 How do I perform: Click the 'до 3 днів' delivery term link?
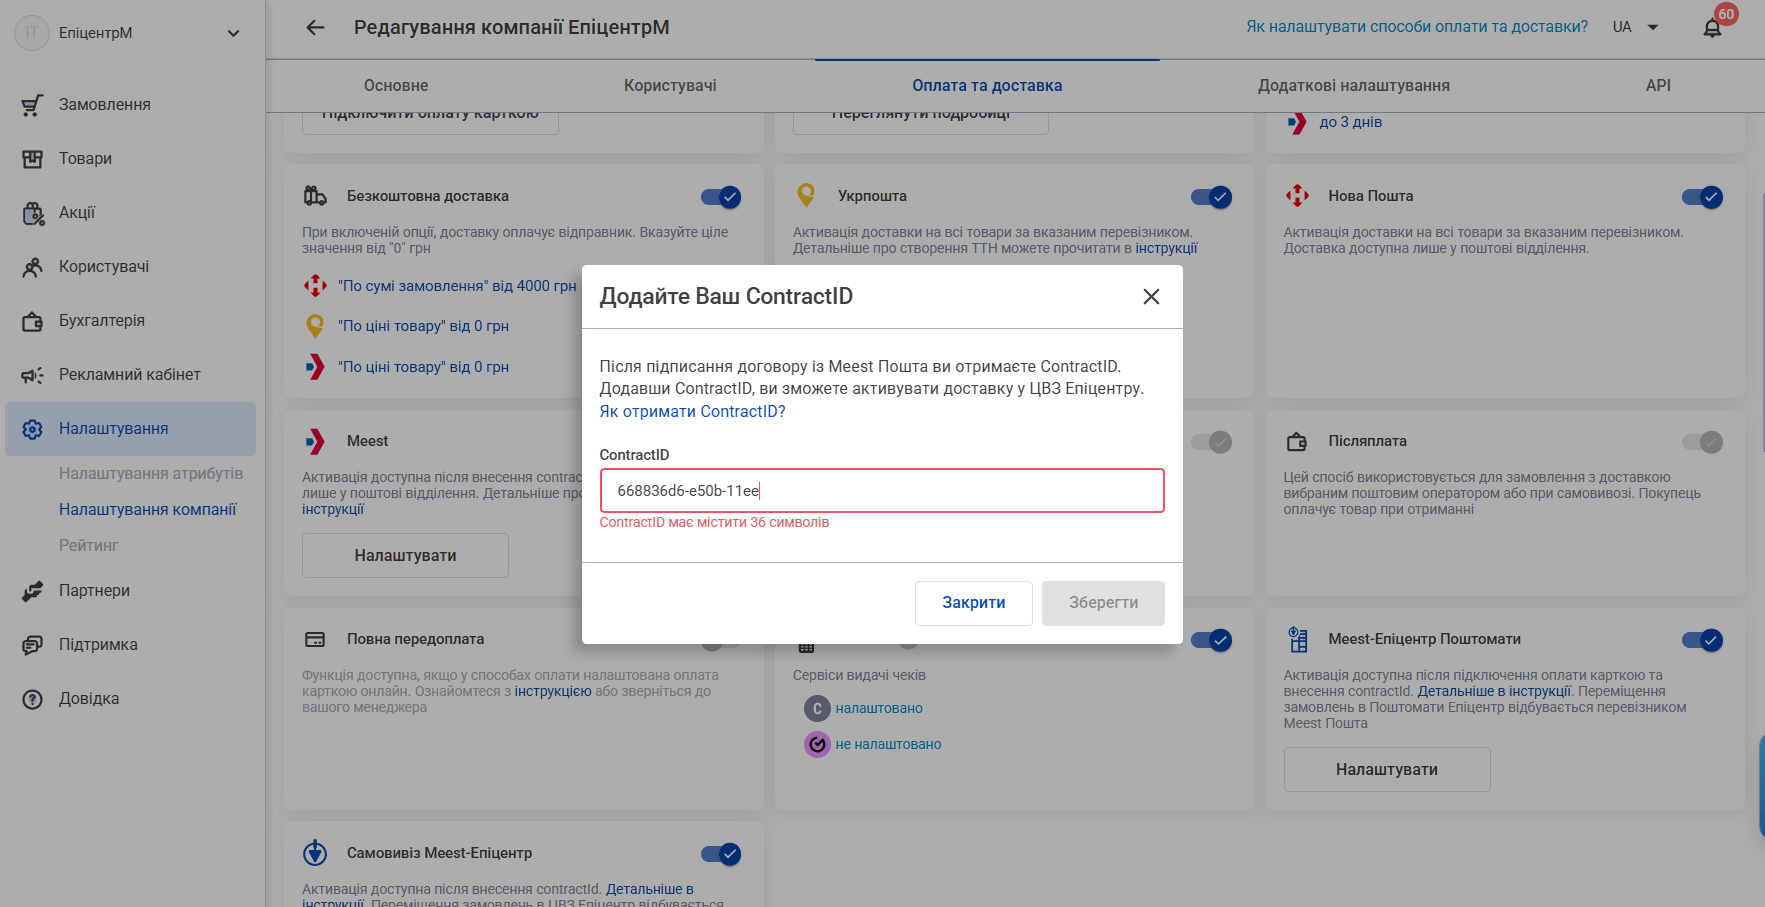tap(1350, 122)
